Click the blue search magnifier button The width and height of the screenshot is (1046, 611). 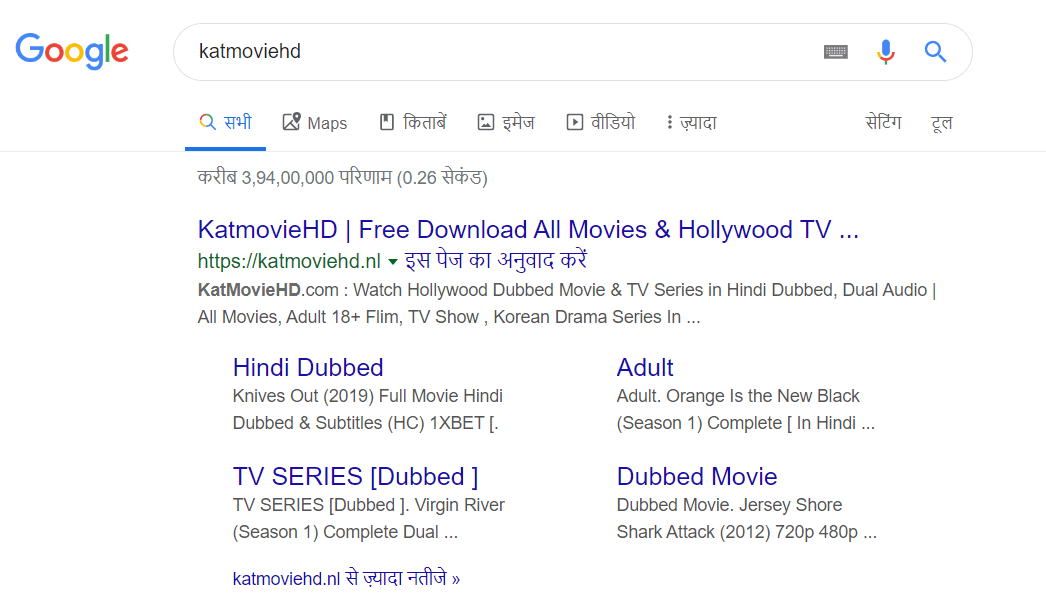pyautogui.click(x=935, y=52)
